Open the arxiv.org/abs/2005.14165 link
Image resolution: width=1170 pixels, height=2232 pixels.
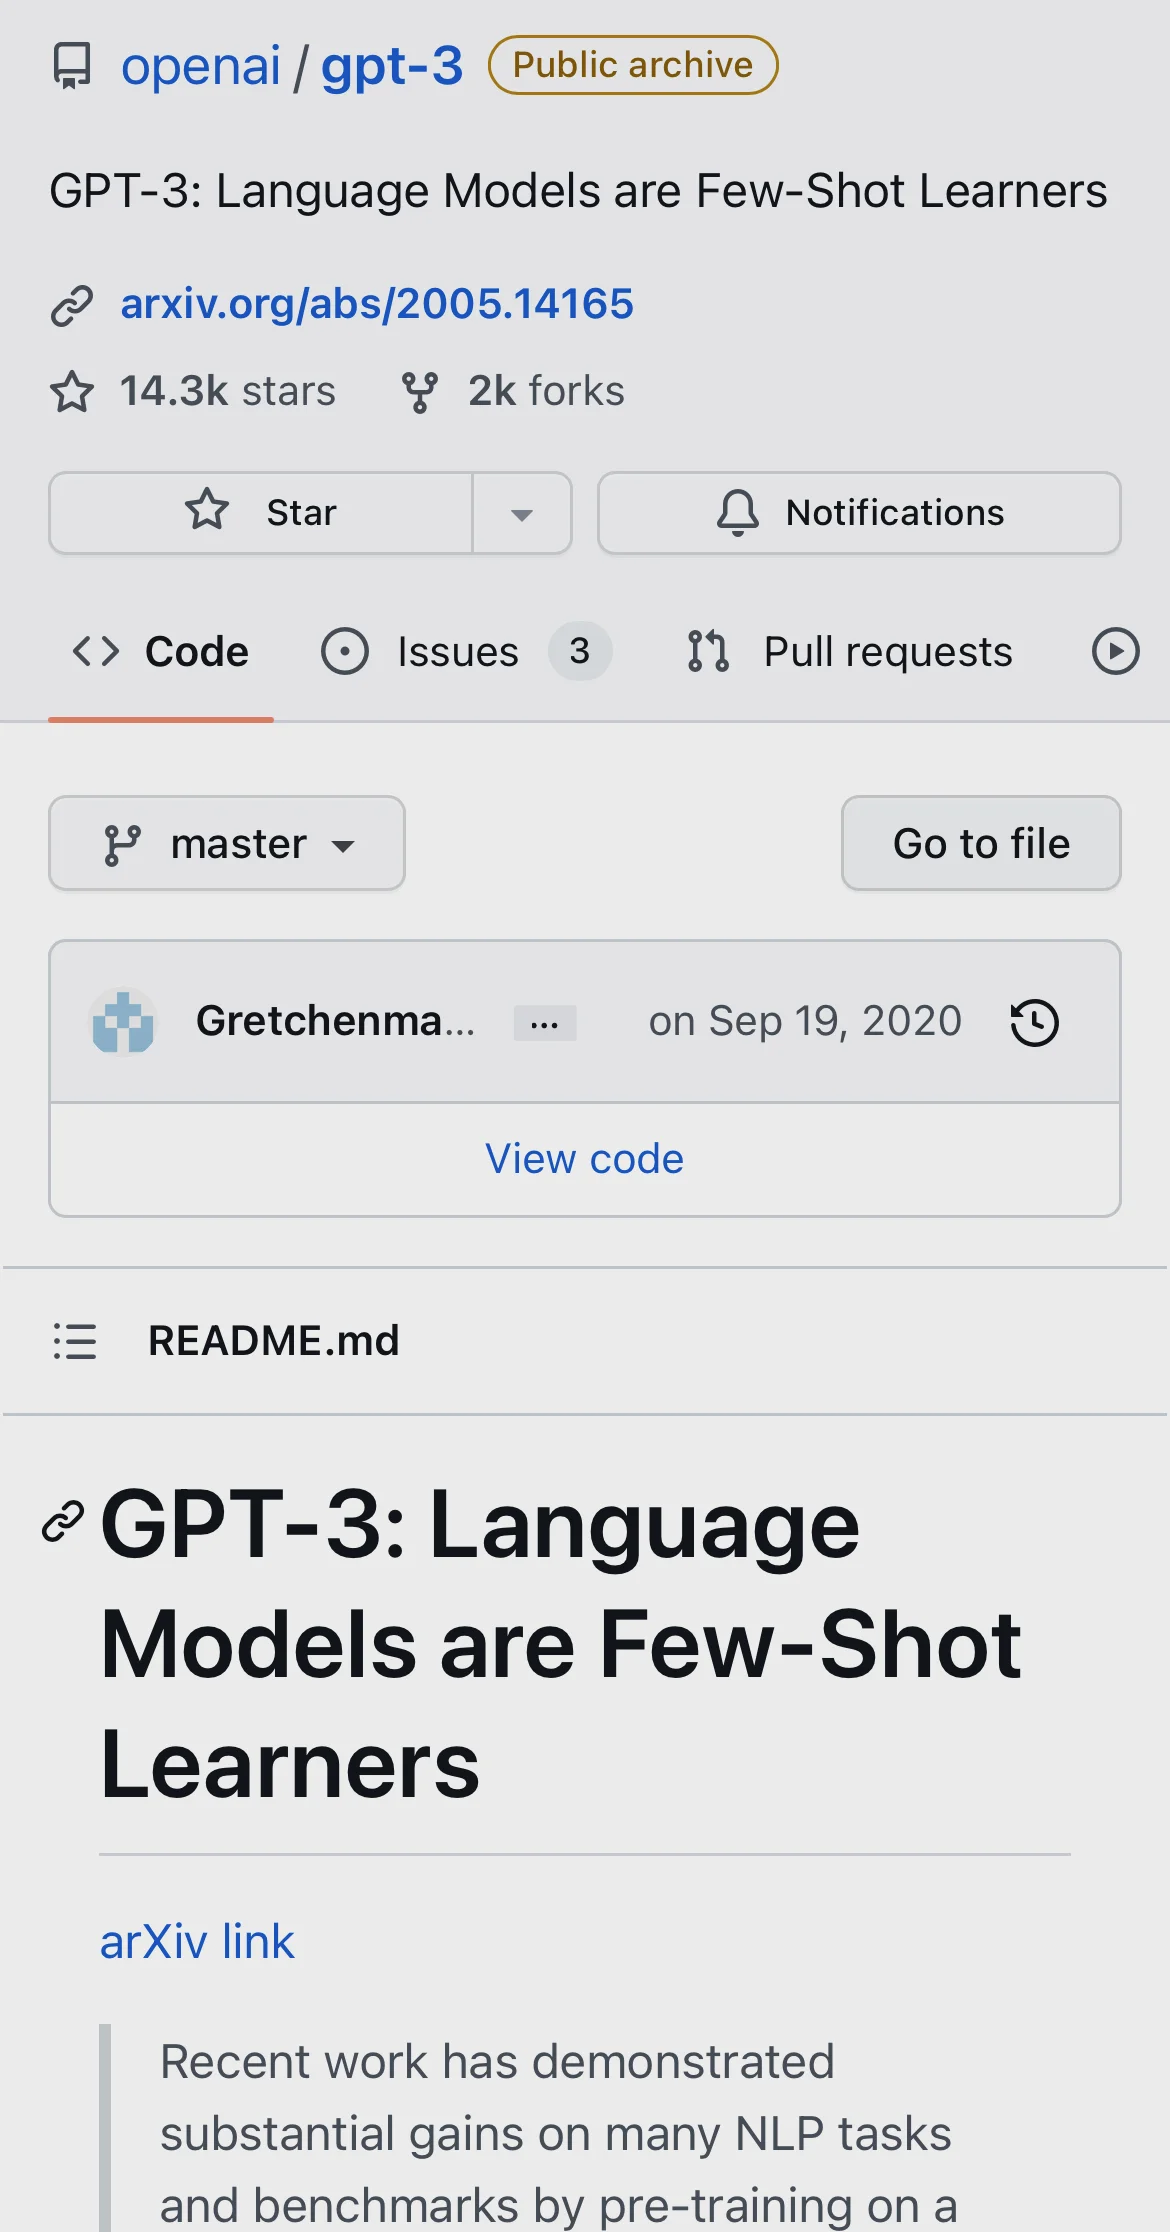click(x=377, y=304)
